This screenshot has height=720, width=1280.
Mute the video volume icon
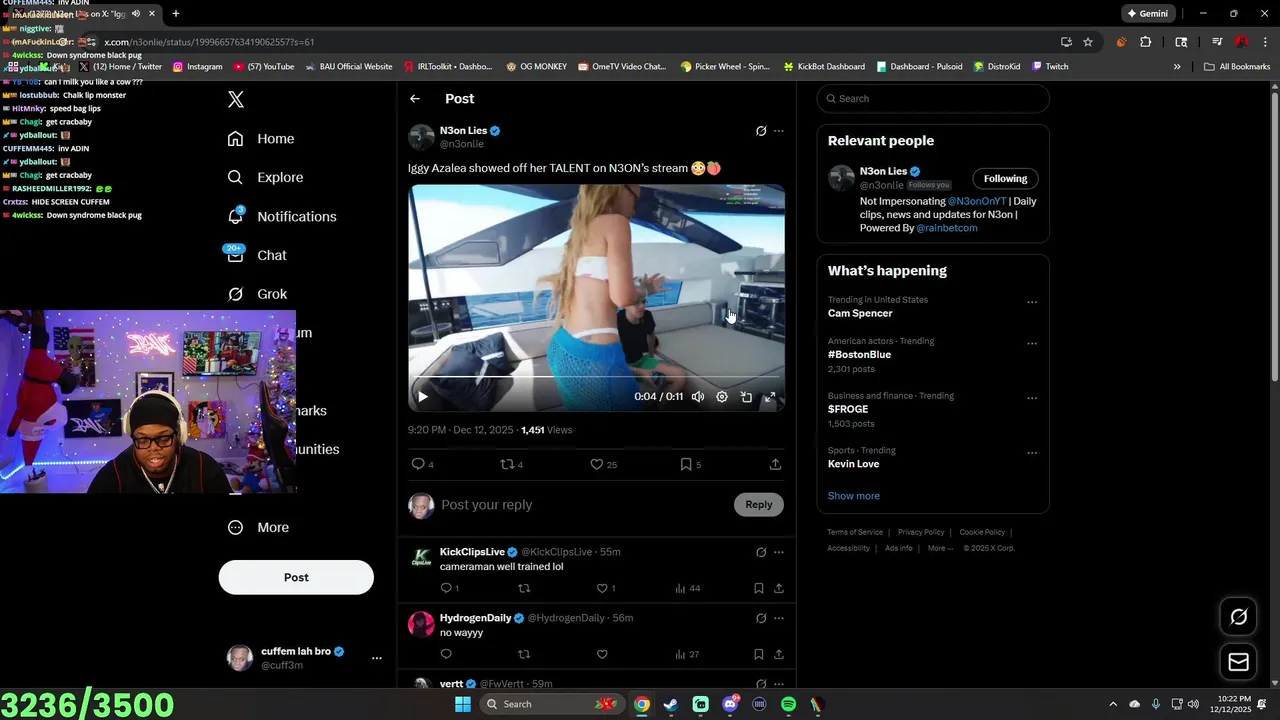[x=698, y=397]
